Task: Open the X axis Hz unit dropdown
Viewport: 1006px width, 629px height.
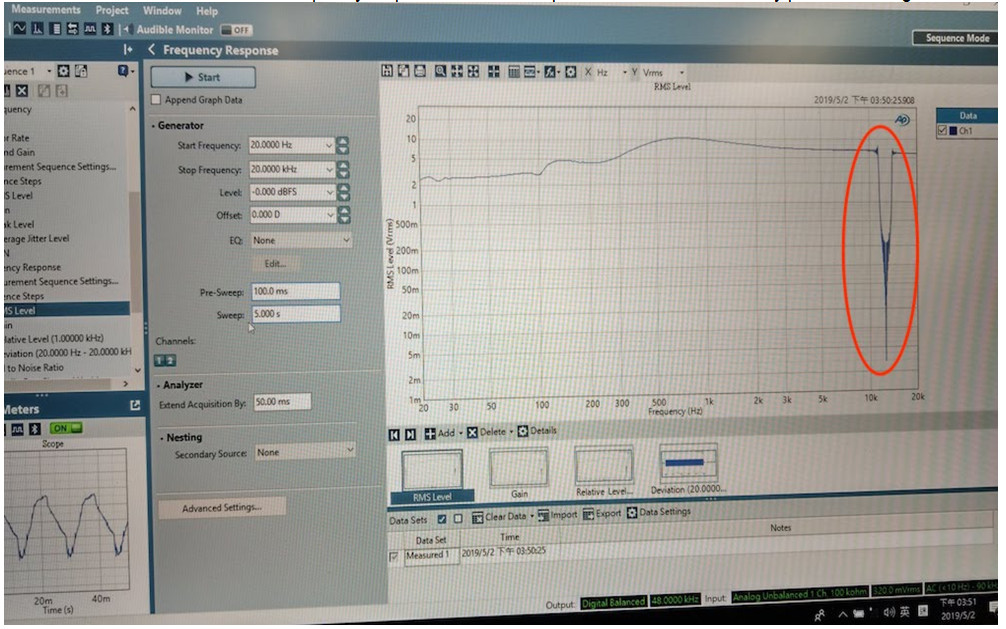Action: (x=624, y=73)
